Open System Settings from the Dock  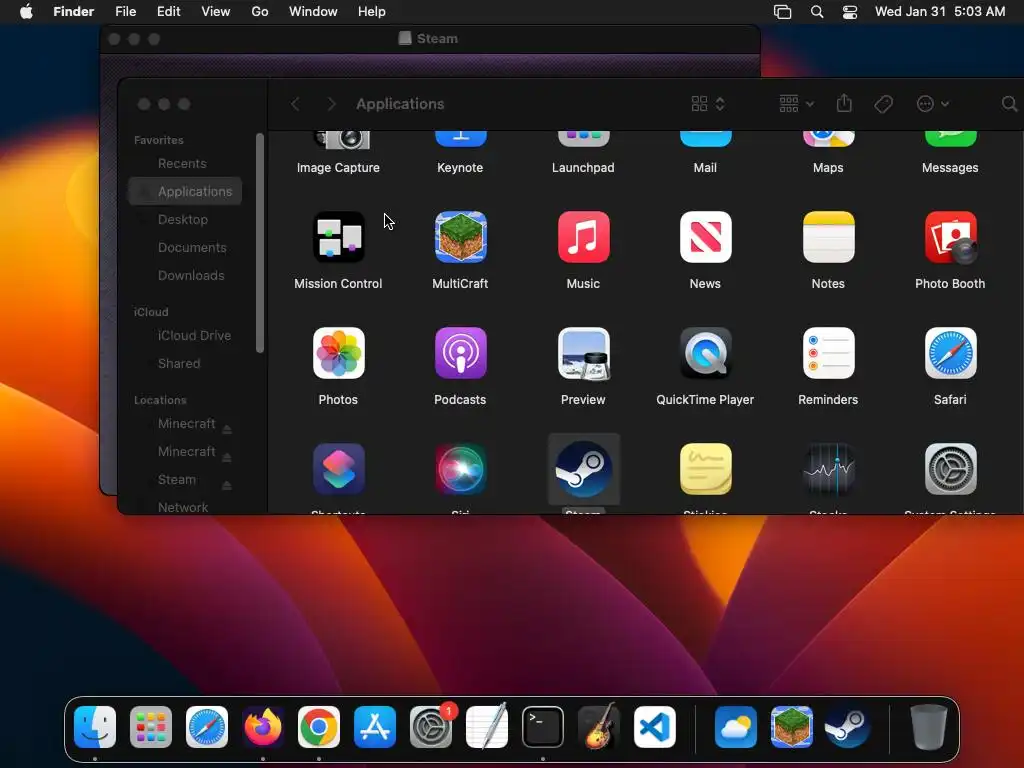tap(431, 727)
